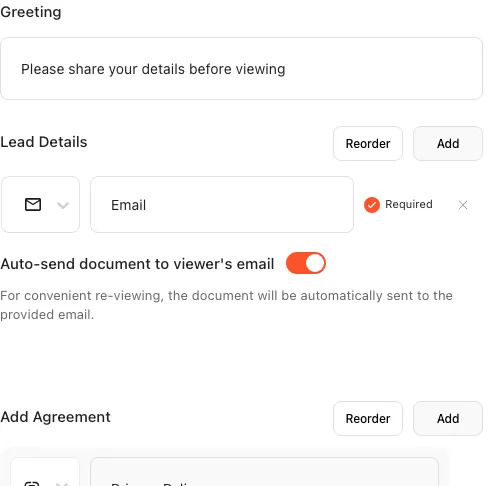Open the field type dropdown next to the envelope
491x486 pixels.
tap(63, 205)
